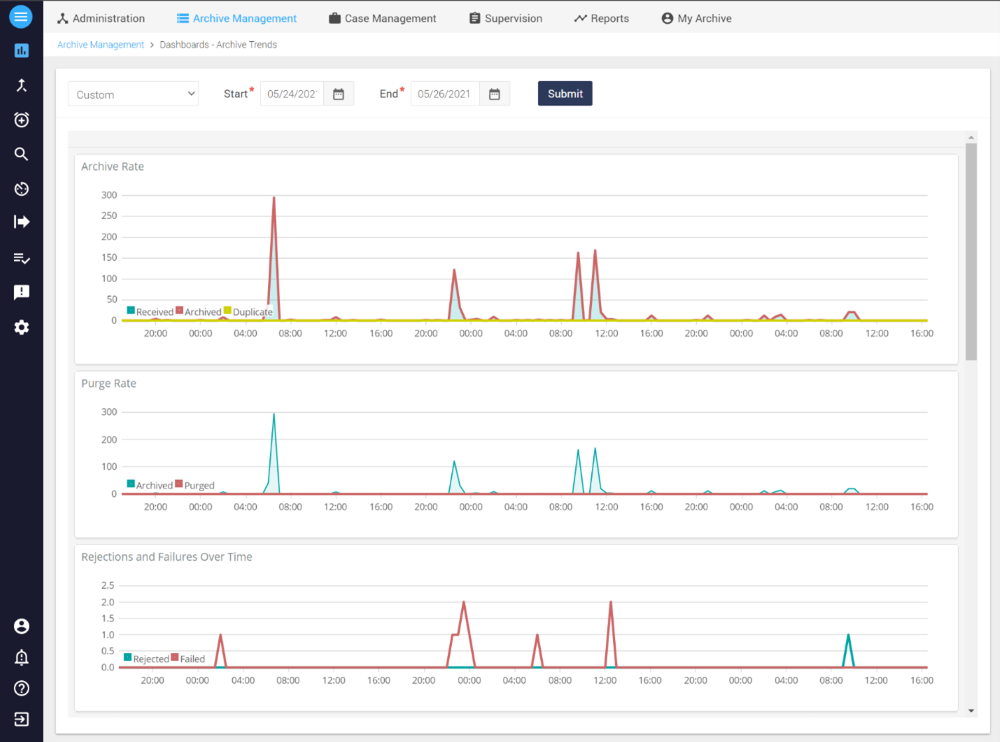1000x742 pixels.
Task: Click the merge arrows sidebar icon
Action: (21, 85)
